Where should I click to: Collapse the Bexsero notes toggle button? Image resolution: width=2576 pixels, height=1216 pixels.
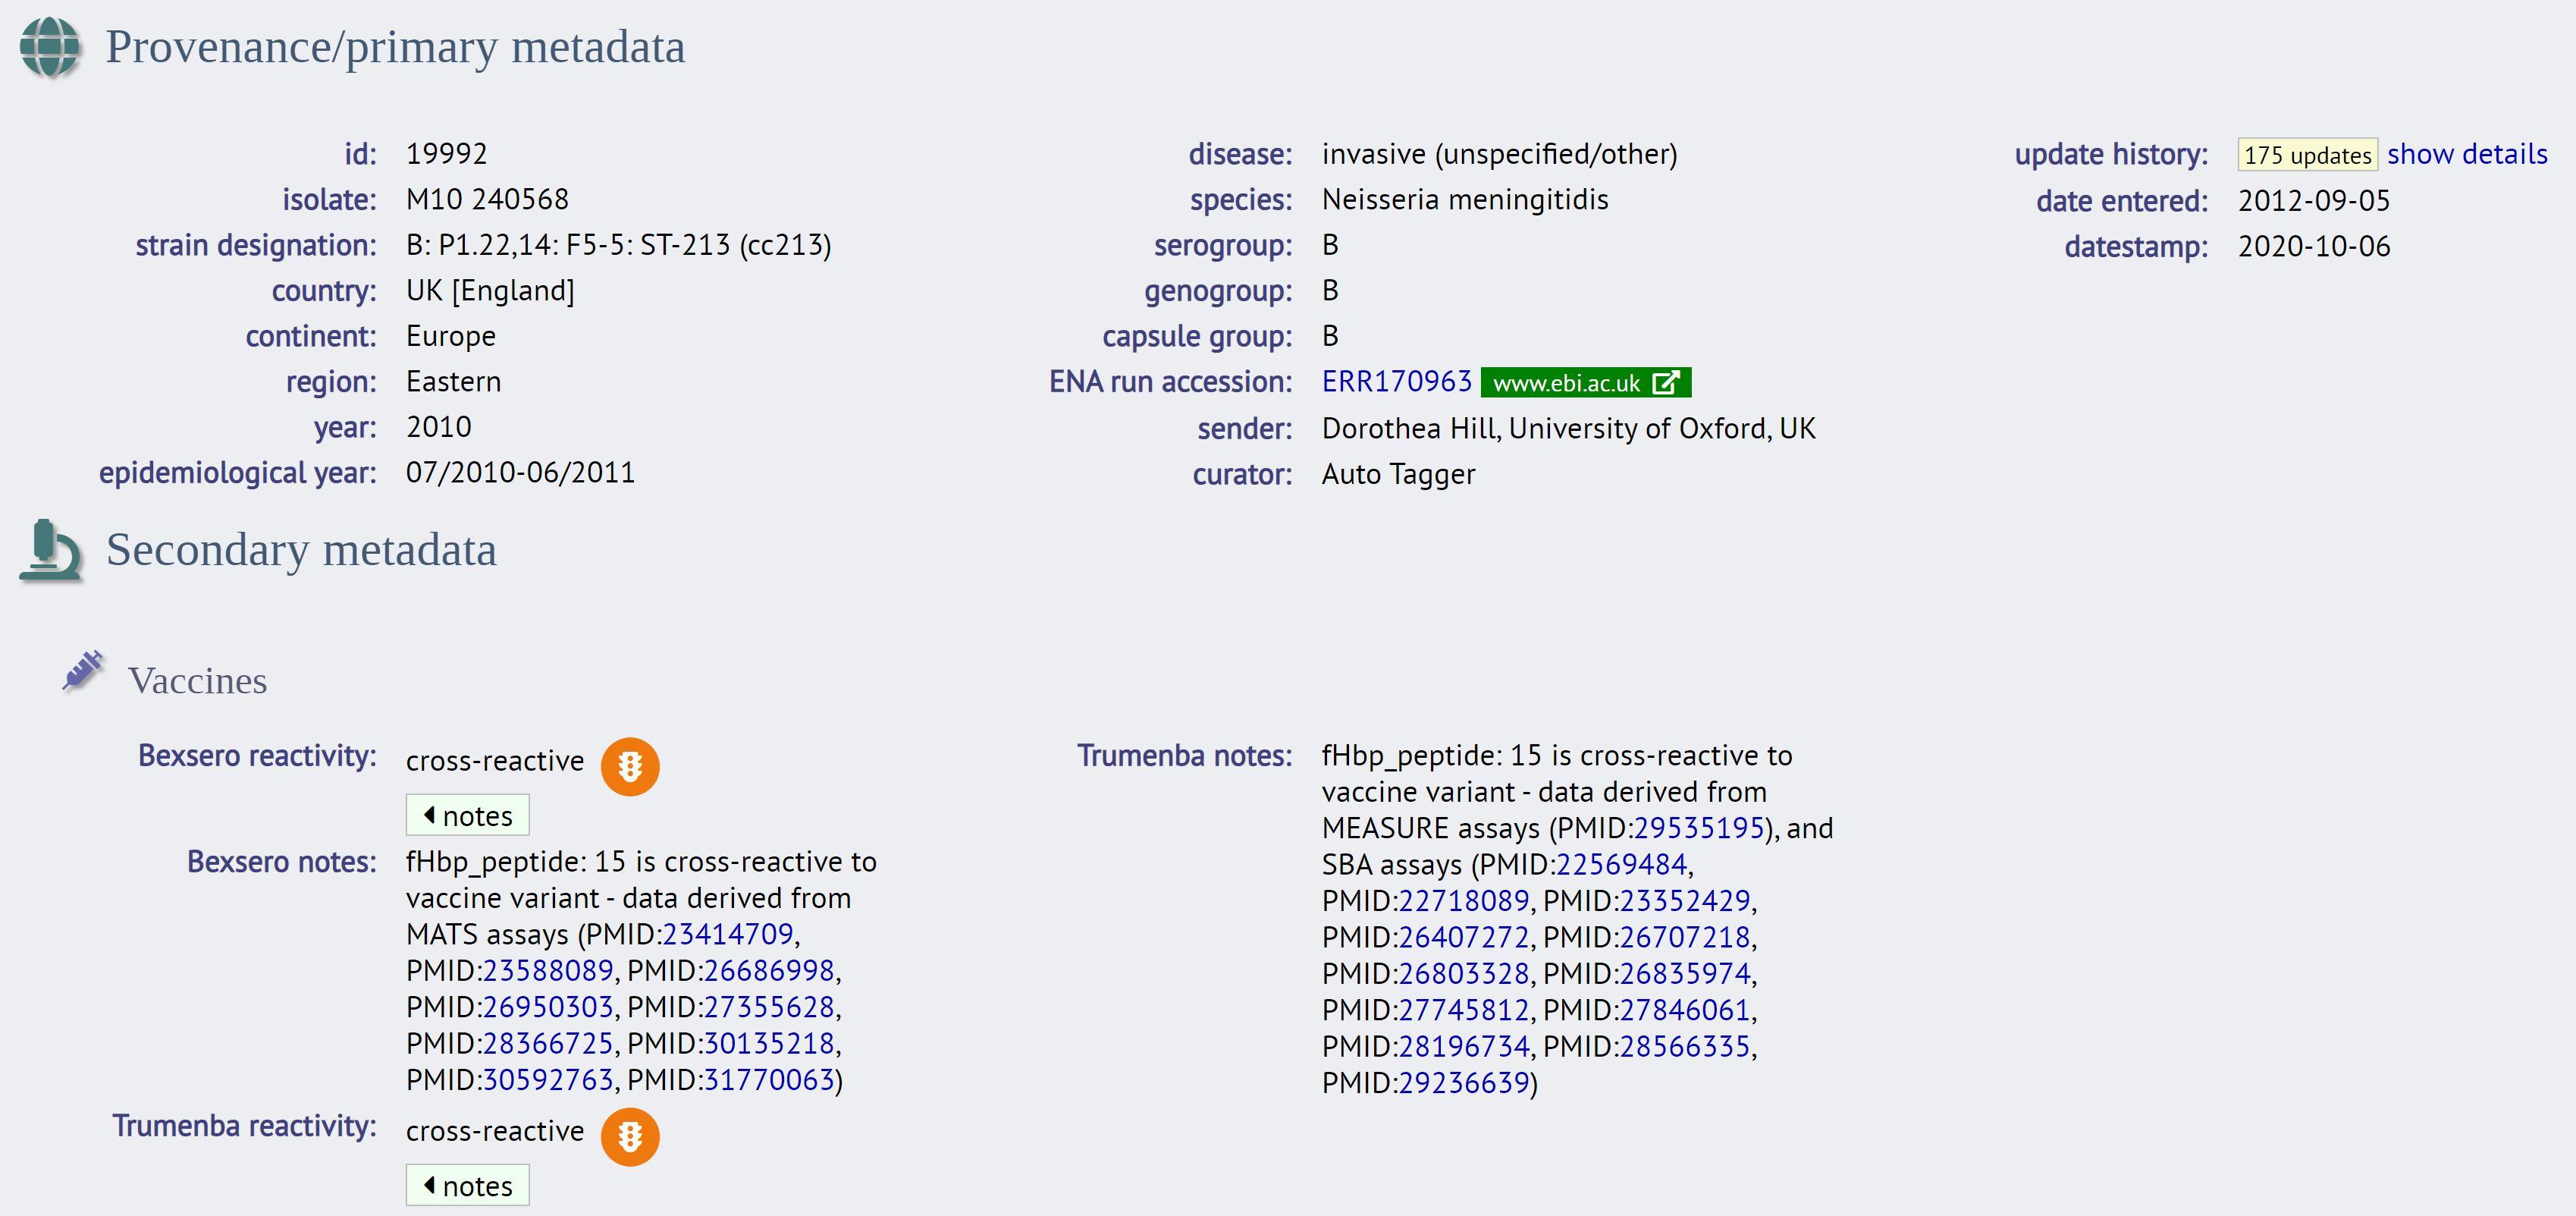tap(467, 815)
